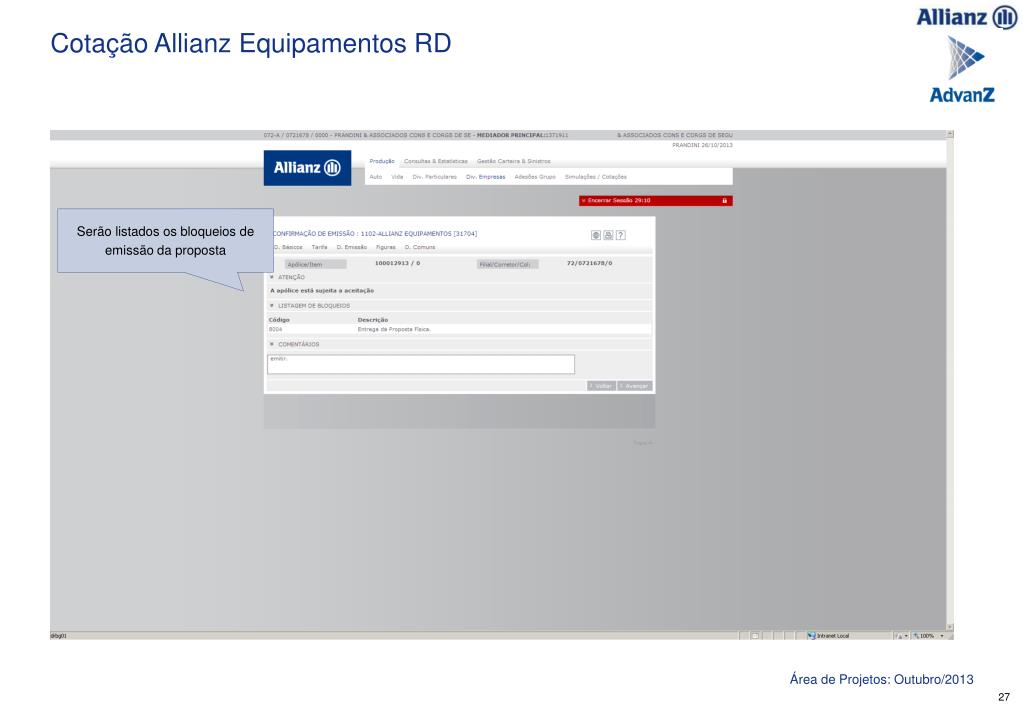
Task: Open Gestão Carteira & Sinistros menu
Action: click(513, 161)
